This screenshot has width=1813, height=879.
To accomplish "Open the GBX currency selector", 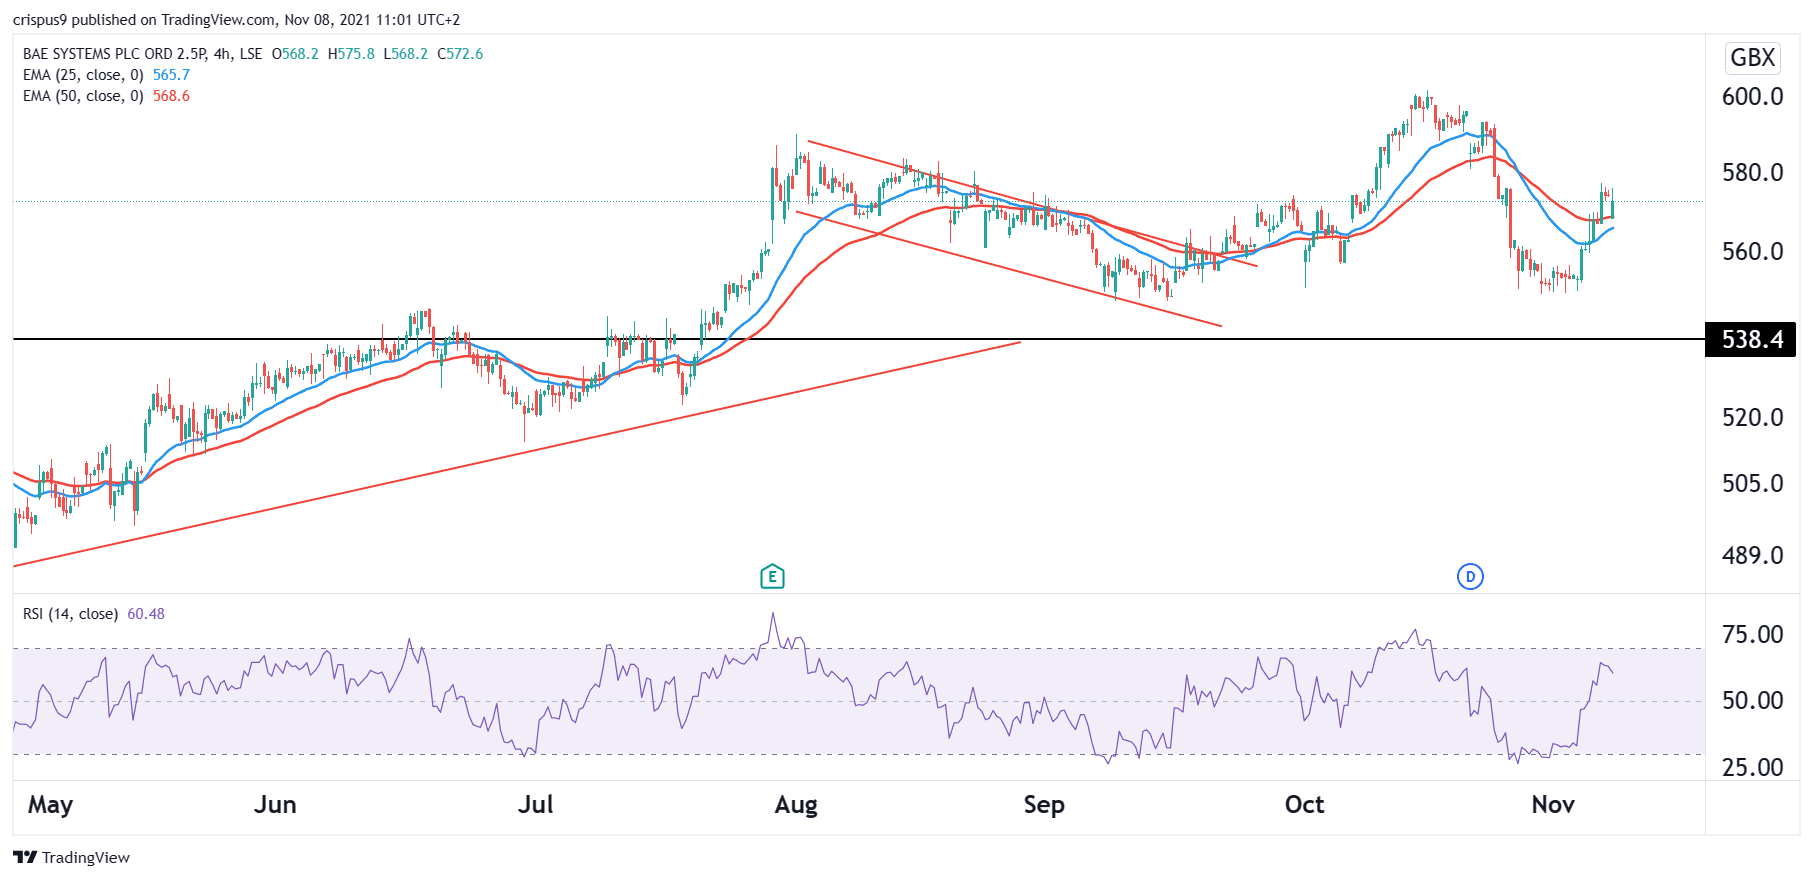I will (x=1752, y=58).
